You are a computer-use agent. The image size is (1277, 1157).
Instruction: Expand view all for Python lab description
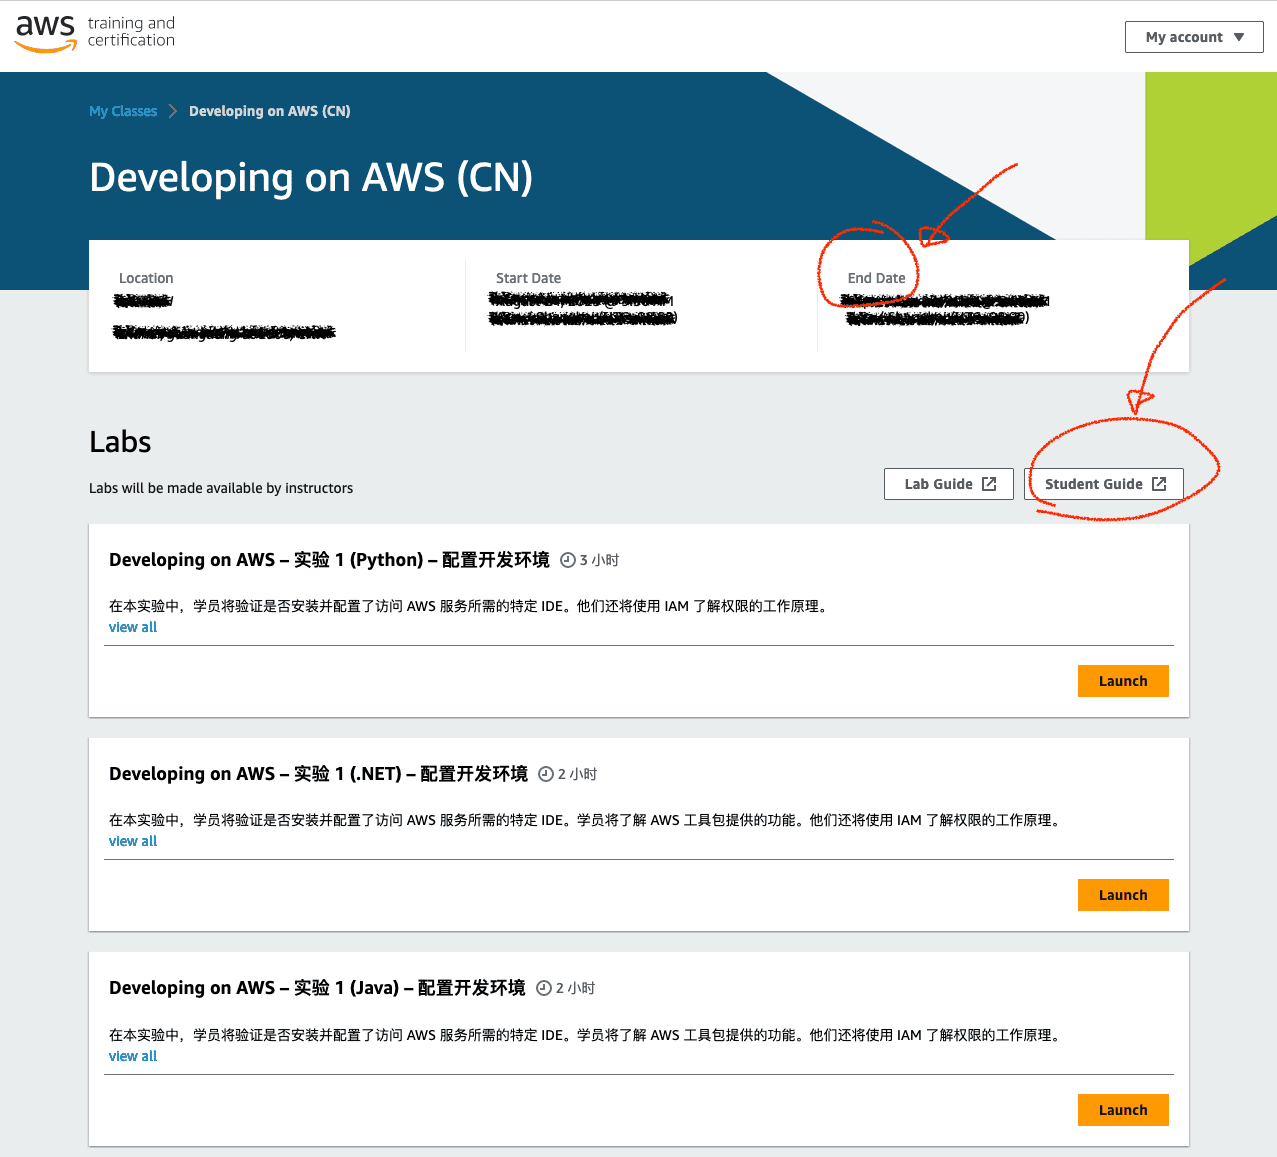133,627
